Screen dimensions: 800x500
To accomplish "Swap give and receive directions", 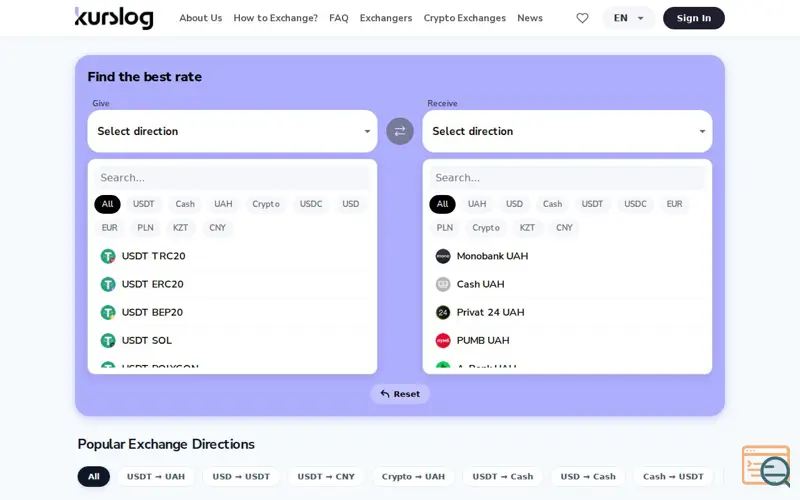I will coord(399,131).
